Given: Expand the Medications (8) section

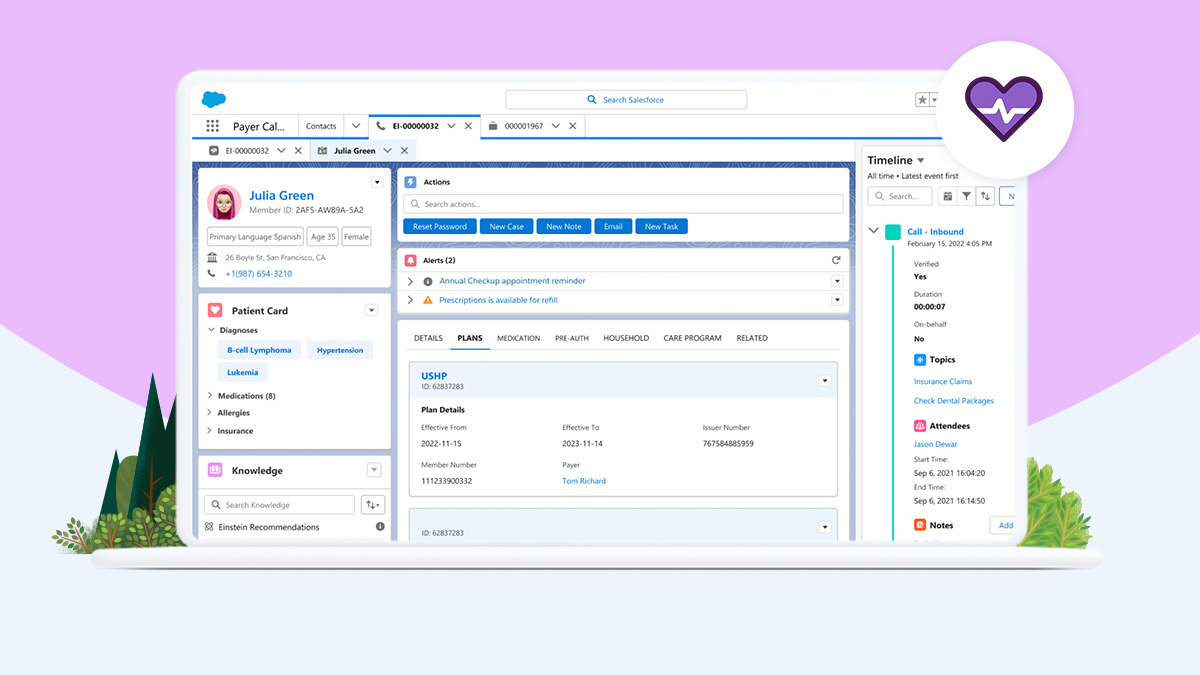Looking at the screenshot, I should point(214,395).
